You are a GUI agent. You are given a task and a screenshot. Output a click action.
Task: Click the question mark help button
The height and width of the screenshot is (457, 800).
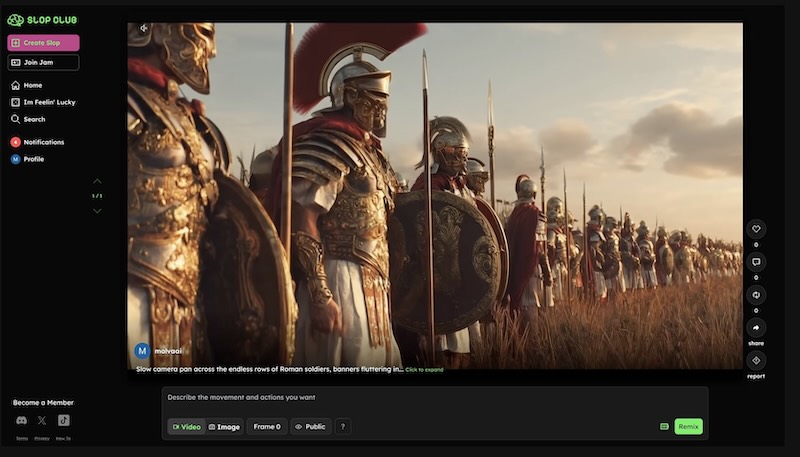343,426
